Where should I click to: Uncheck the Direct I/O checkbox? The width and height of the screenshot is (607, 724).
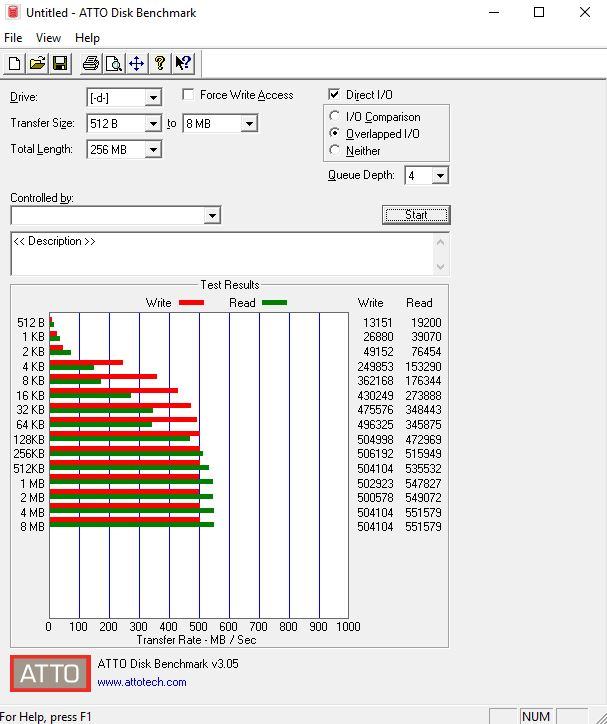point(334,95)
